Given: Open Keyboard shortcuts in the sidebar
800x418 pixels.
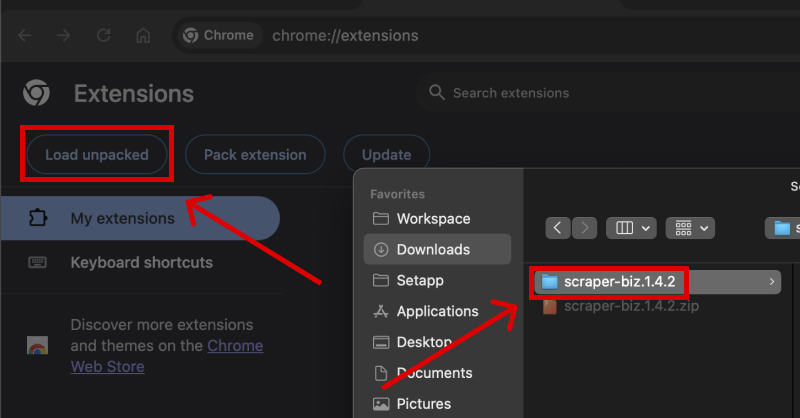Looking at the screenshot, I should pyautogui.click(x=140, y=262).
